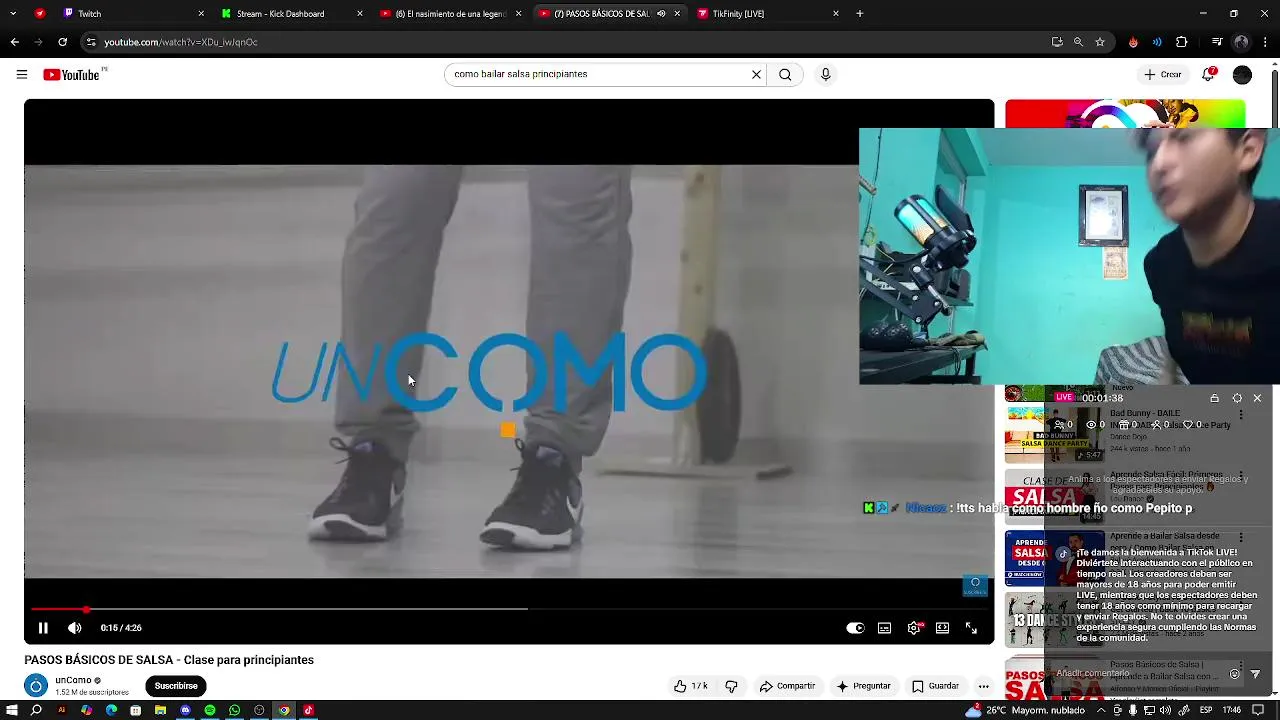The height and width of the screenshot is (720, 1280).
Task: Switch player to theater mode
Action: 942,628
